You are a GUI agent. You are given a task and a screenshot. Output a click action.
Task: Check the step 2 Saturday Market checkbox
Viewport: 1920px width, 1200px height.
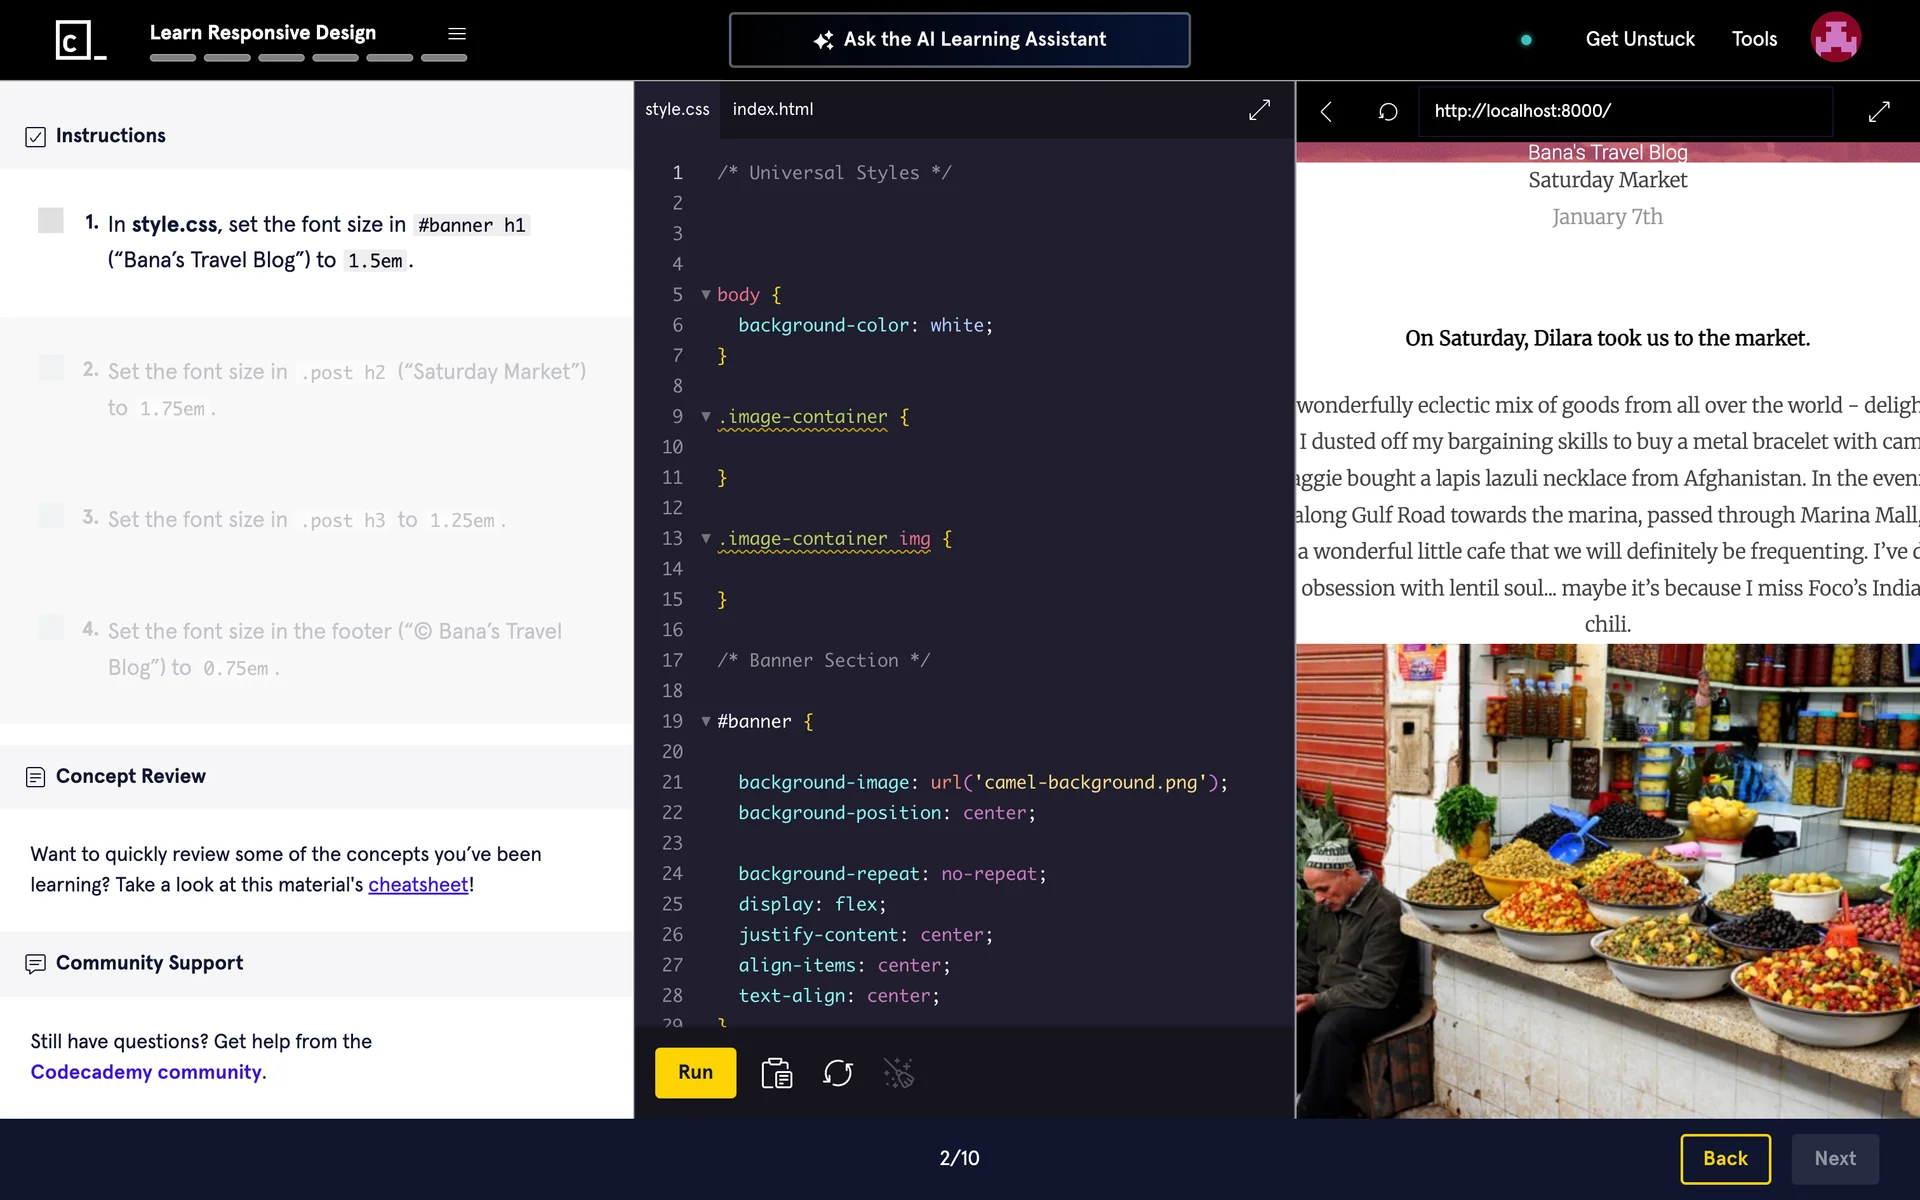click(x=51, y=367)
